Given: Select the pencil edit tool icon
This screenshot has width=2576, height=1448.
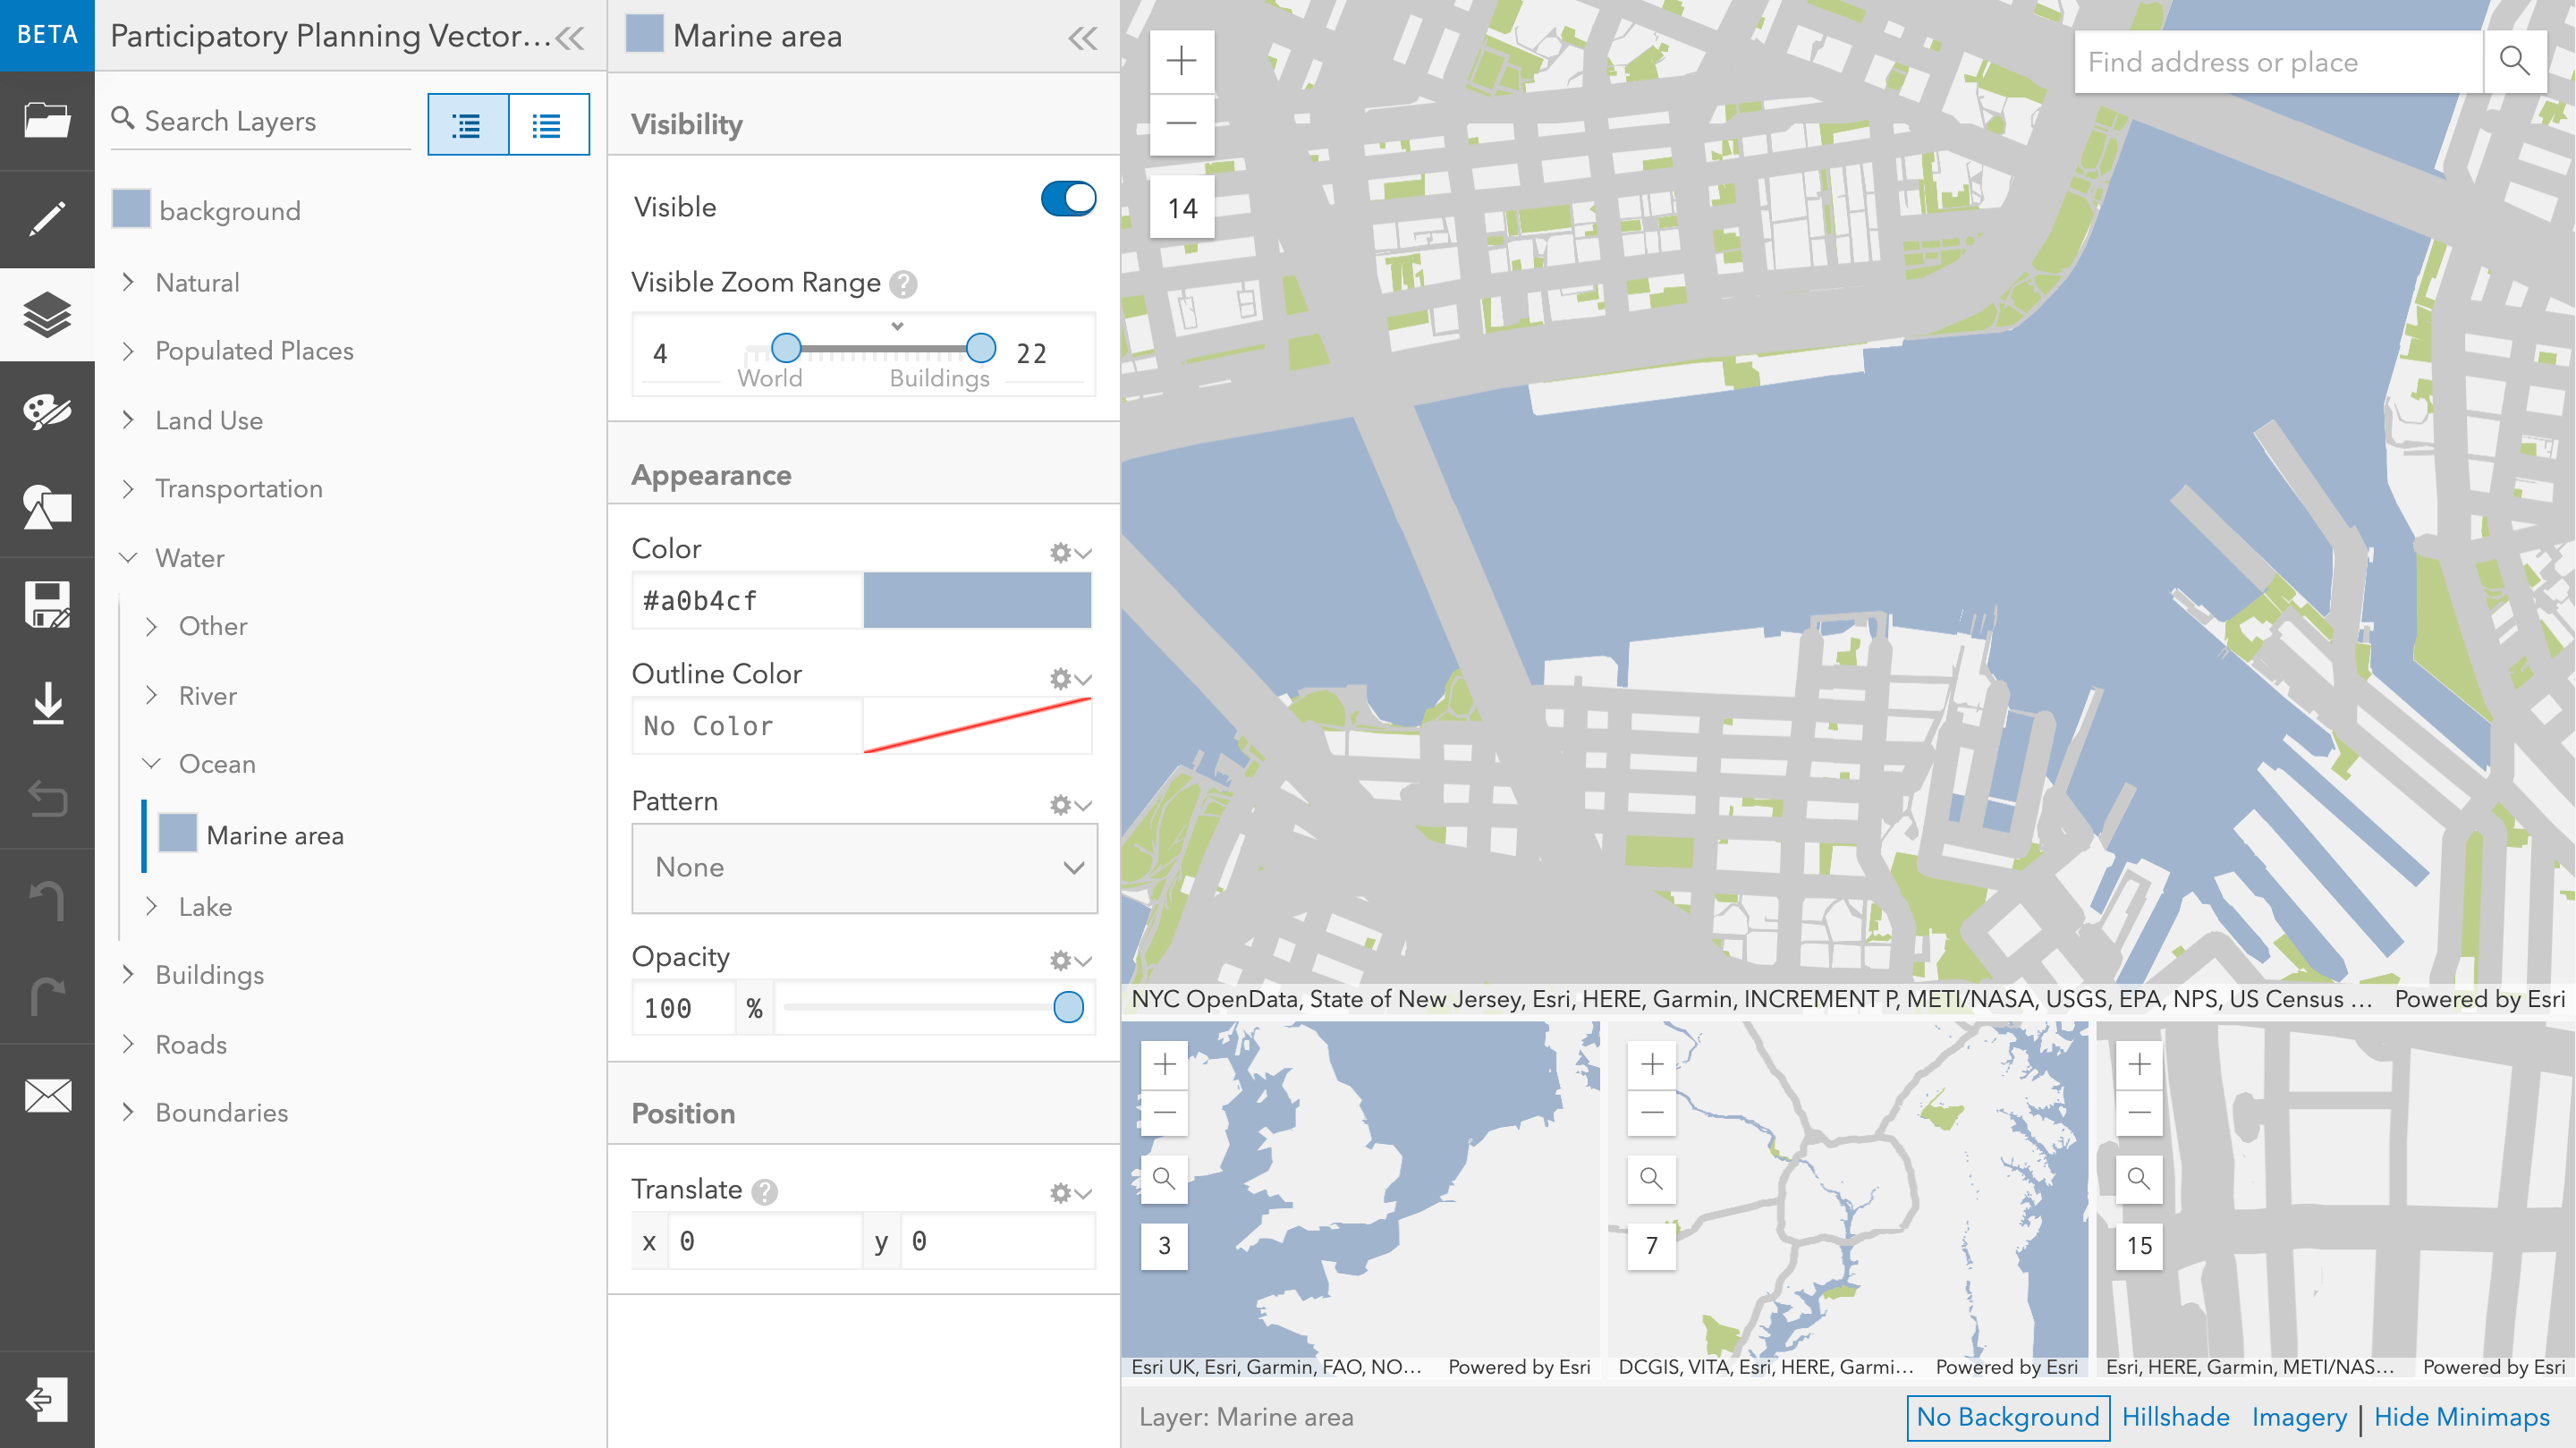Looking at the screenshot, I should coord(47,218).
